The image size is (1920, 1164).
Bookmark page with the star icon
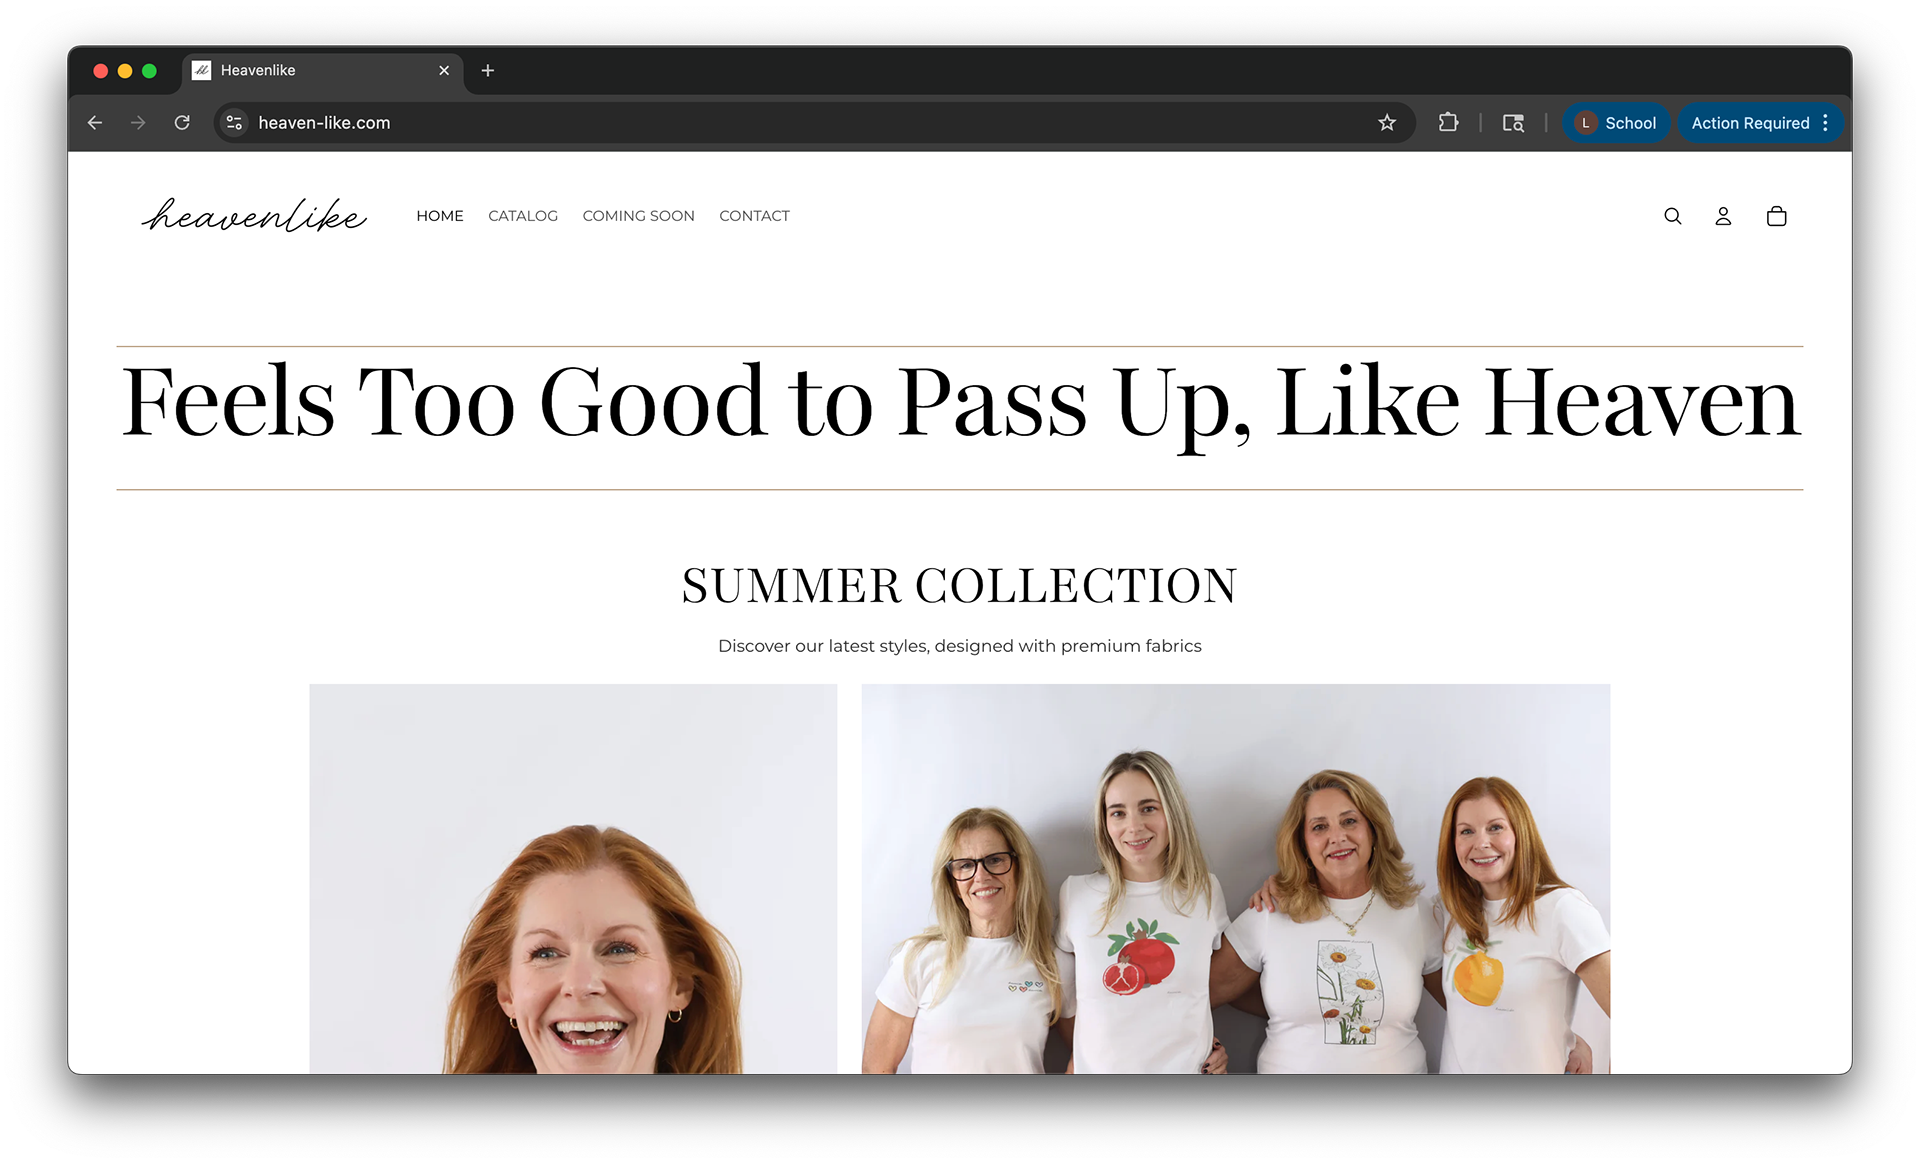[x=1386, y=123]
